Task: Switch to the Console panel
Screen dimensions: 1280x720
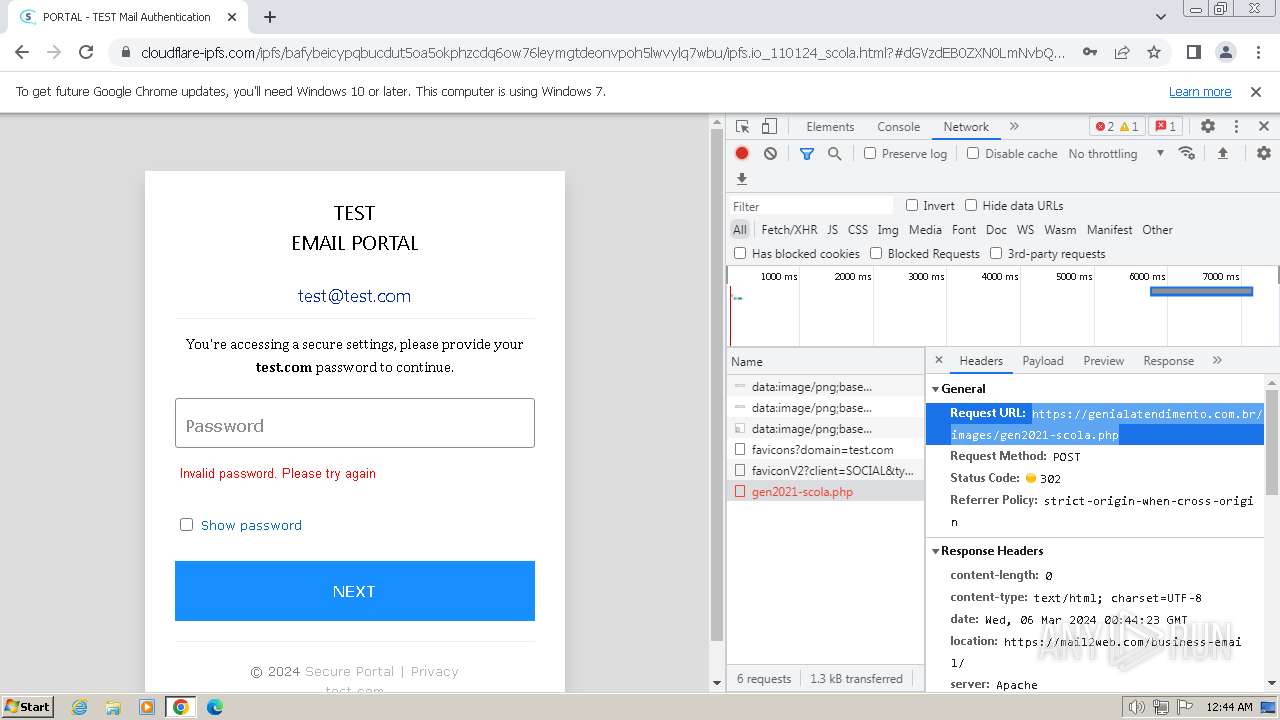Action: (898, 127)
